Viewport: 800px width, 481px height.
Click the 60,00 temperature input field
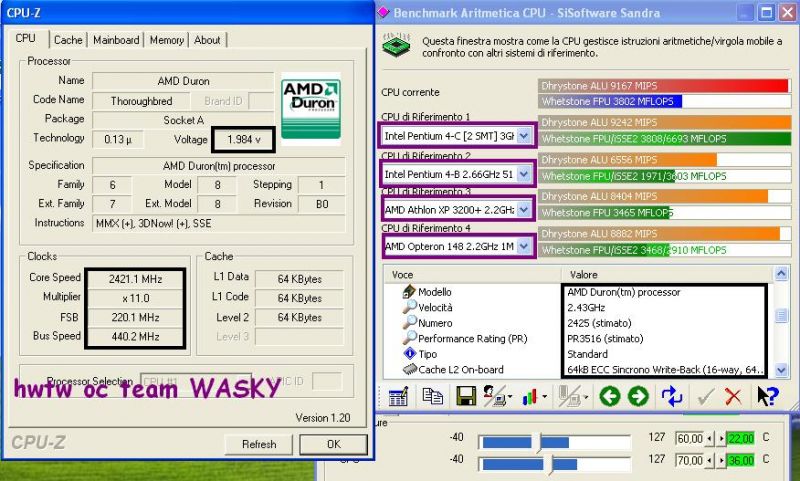tap(689, 438)
